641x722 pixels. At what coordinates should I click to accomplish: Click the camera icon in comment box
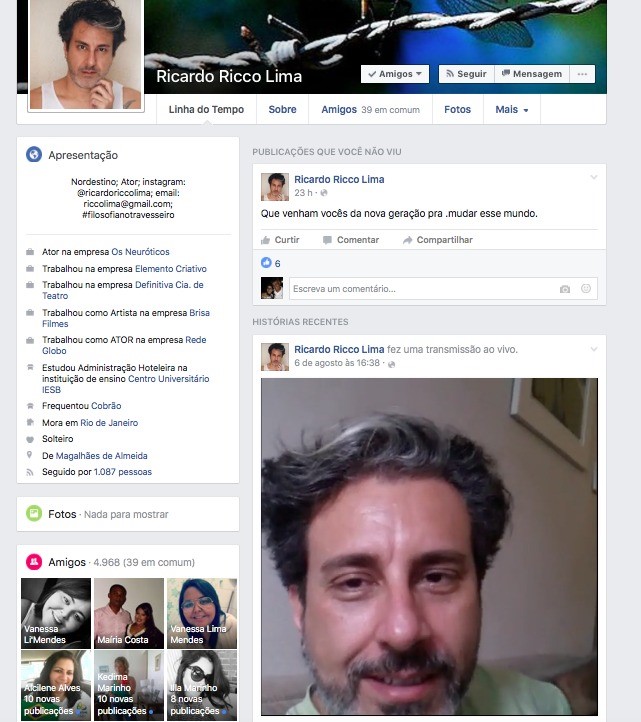(x=565, y=289)
